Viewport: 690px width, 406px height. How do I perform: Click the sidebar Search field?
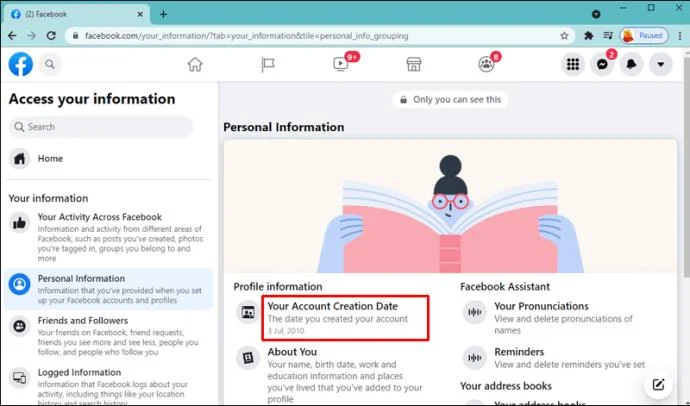coord(101,127)
